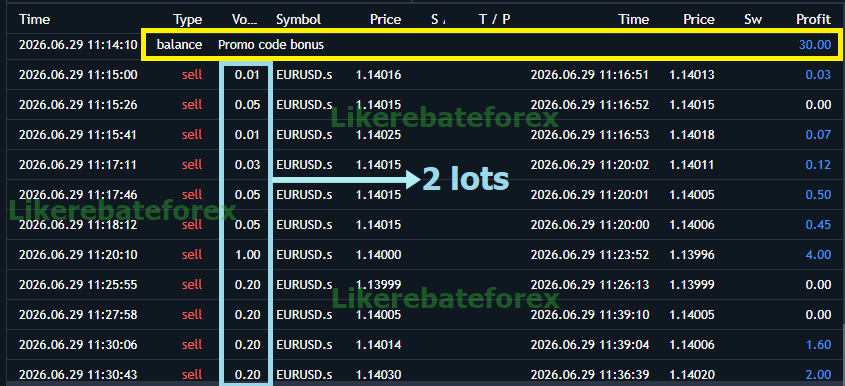Click the open time 2026.06.29 11:17:11

tap(78, 164)
